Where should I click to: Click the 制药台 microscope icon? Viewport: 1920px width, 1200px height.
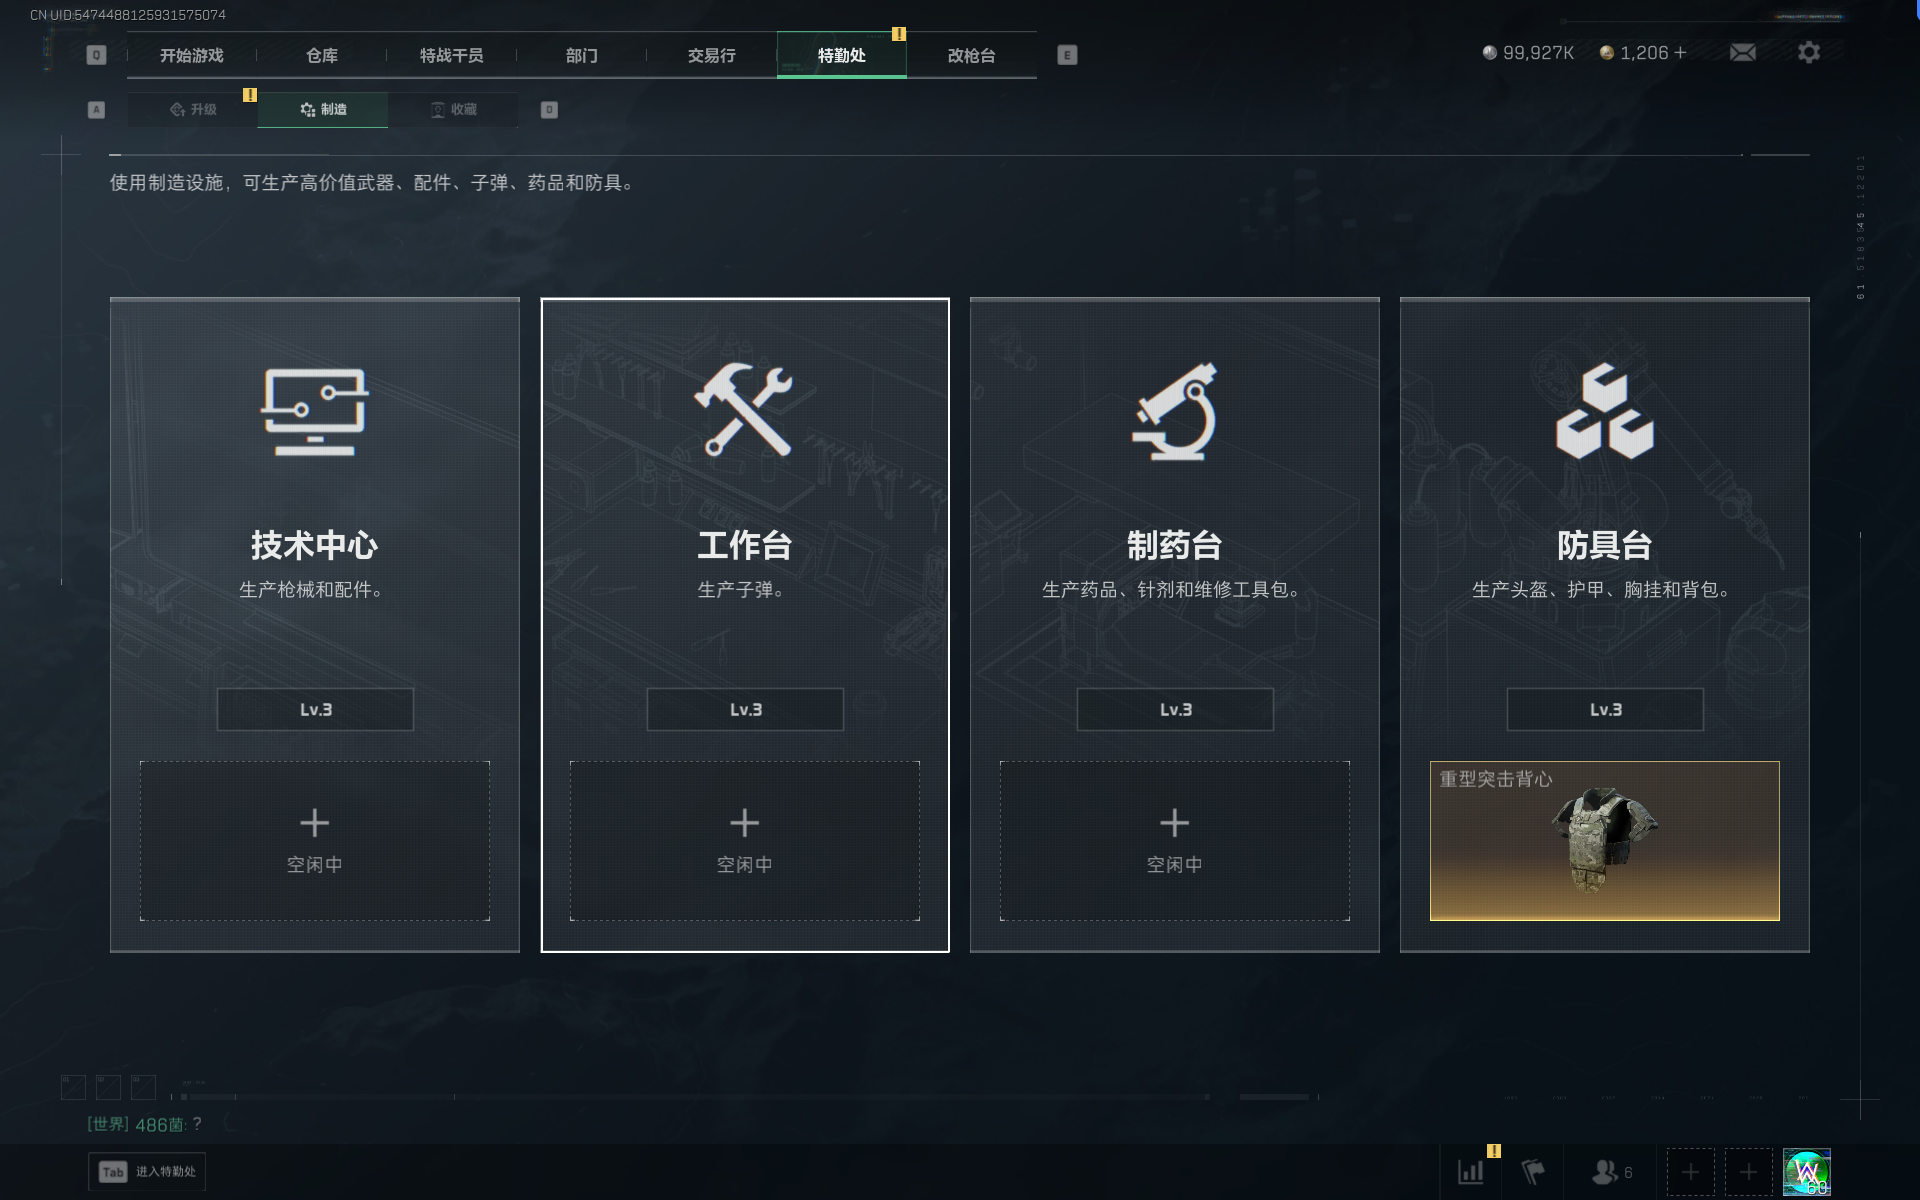1175,411
